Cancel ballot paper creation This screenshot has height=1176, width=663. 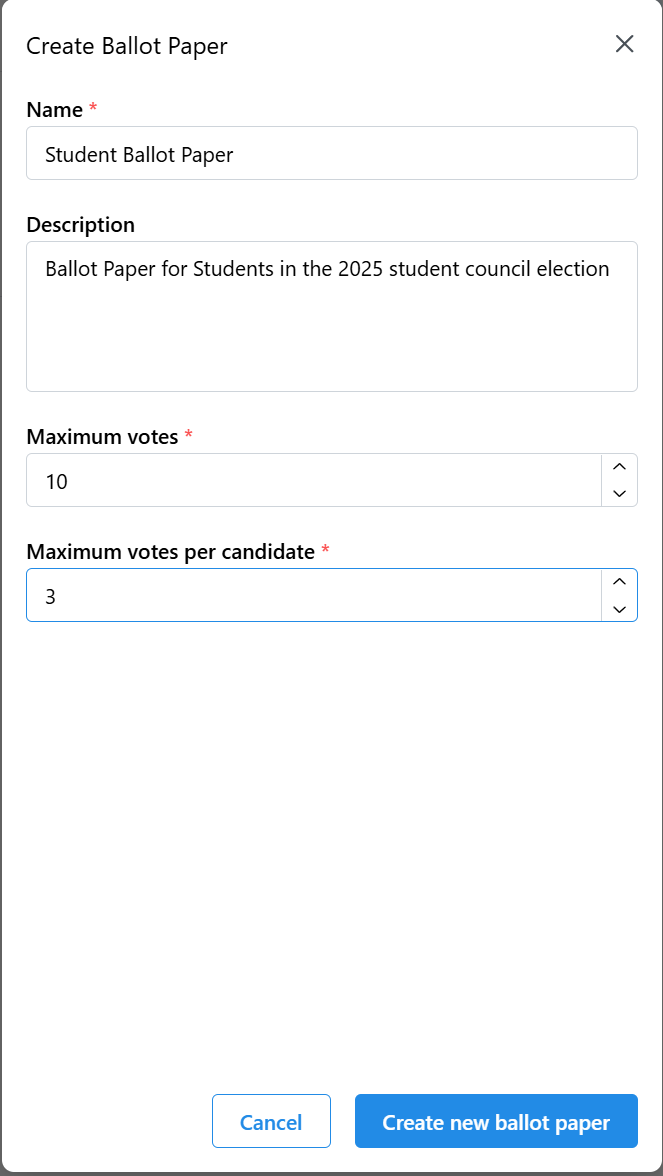click(271, 1122)
